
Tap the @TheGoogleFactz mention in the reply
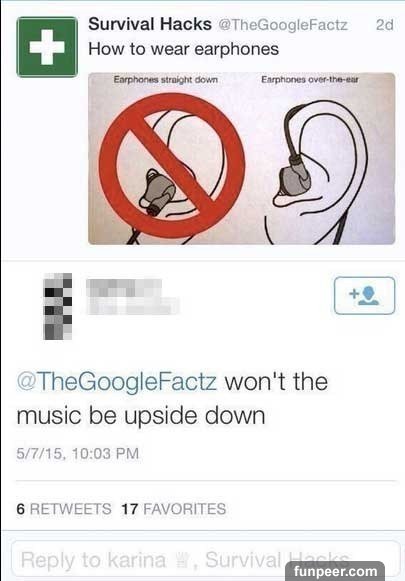(117, 381)
